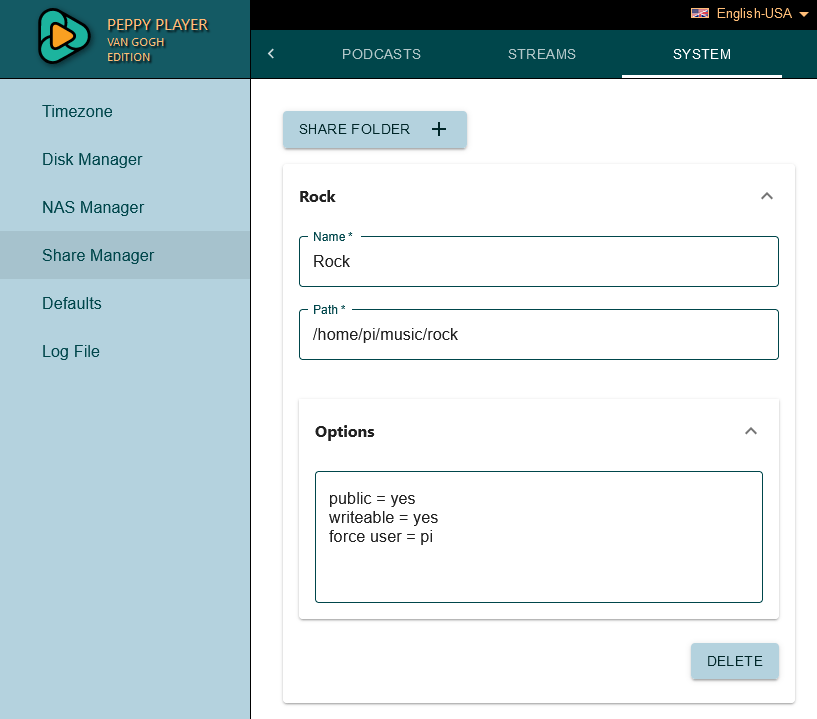The height and width of the screenshot is (719, 817).
Task: Open Log File in sidebar
Action: (x=125, y=351)
